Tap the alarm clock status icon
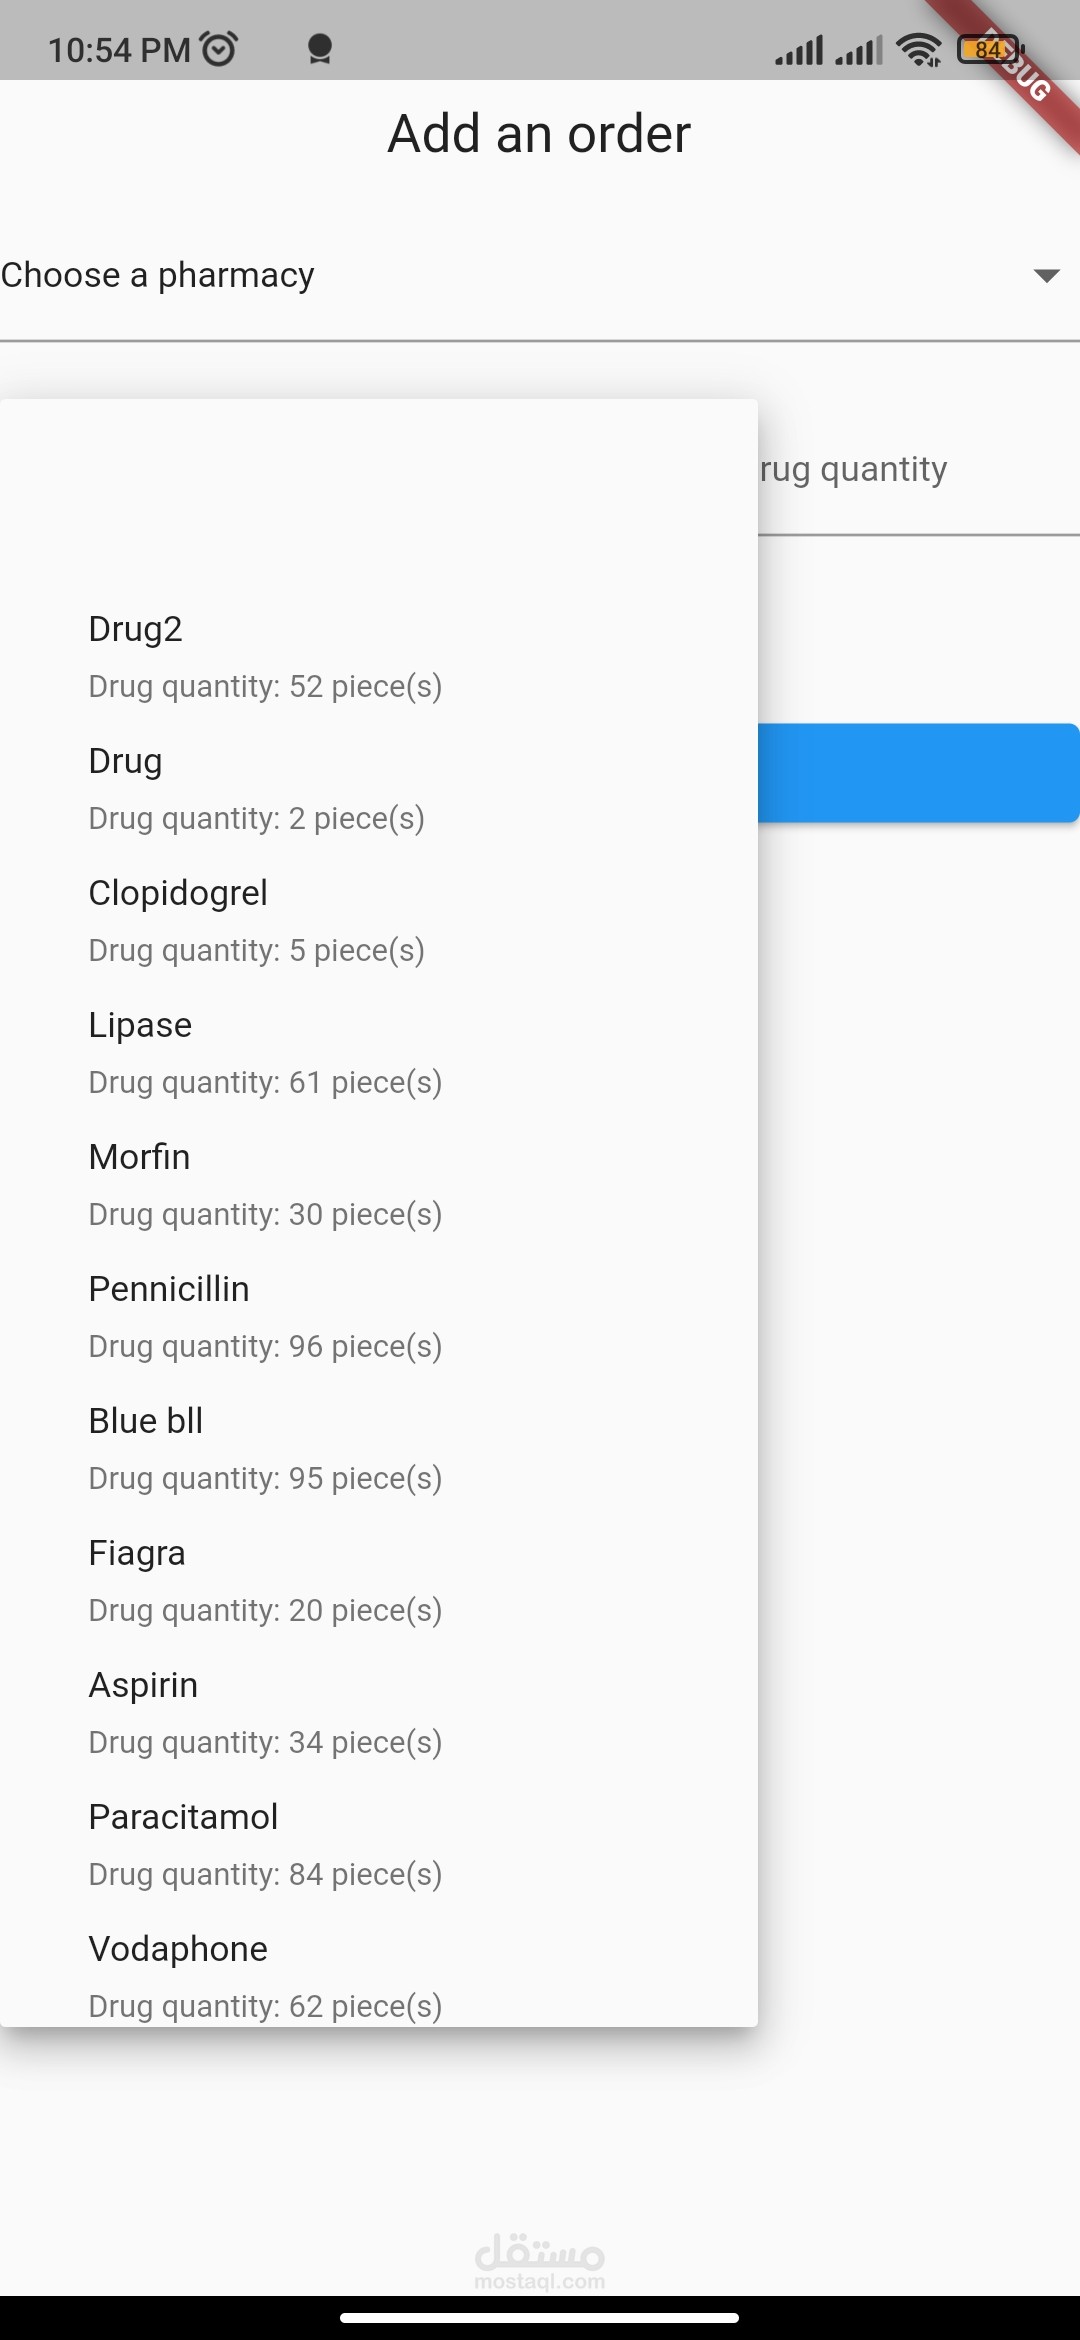 click(219, 48)
